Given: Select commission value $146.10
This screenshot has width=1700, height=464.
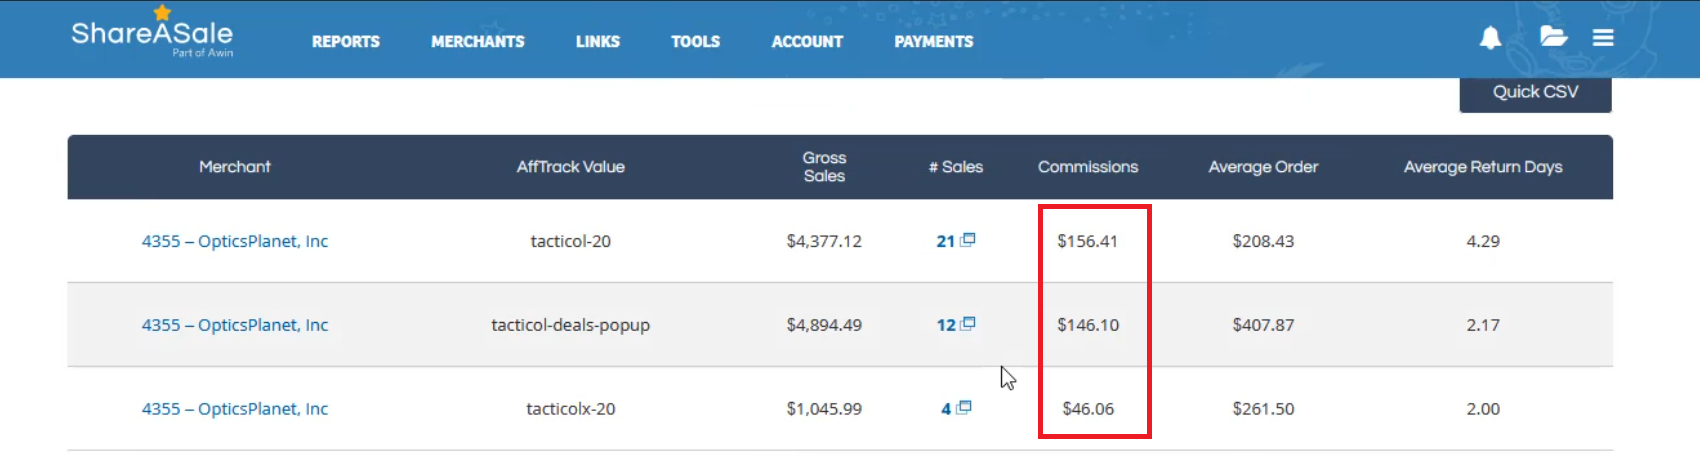Looking at the screenshot, I should point(1088,325).
